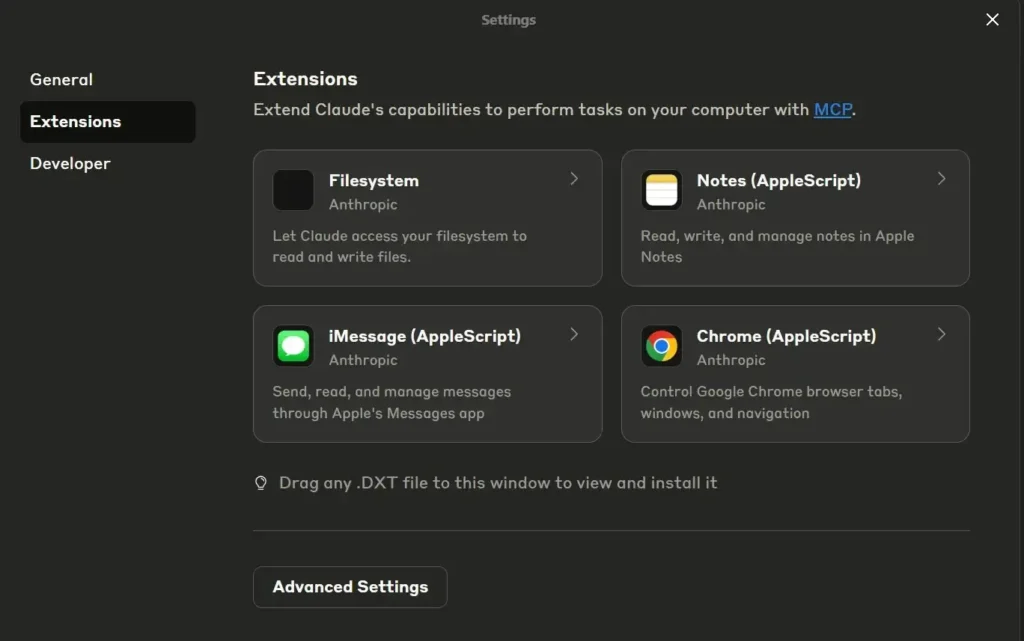Image resolution: width=1024 pixels, height=641 pixels.
Task: Click the Settings window title
Action: pos(509,20)
